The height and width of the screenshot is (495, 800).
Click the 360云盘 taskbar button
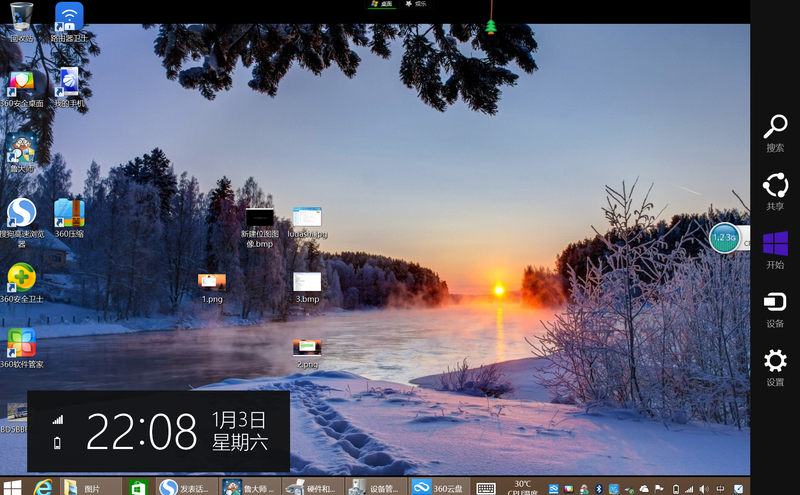pyautogui.click(x=436, y=487)
